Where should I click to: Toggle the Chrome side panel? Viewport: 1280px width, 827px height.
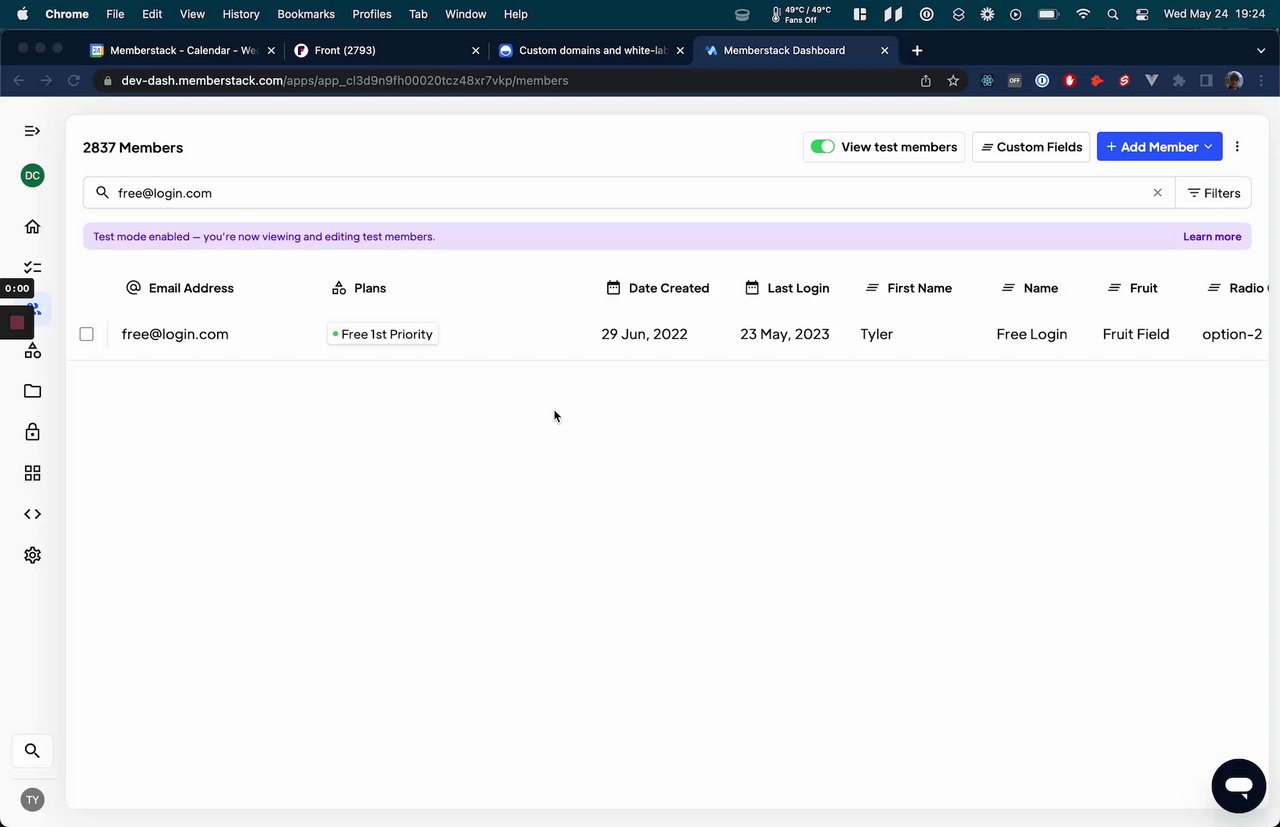pos(1206,80)
